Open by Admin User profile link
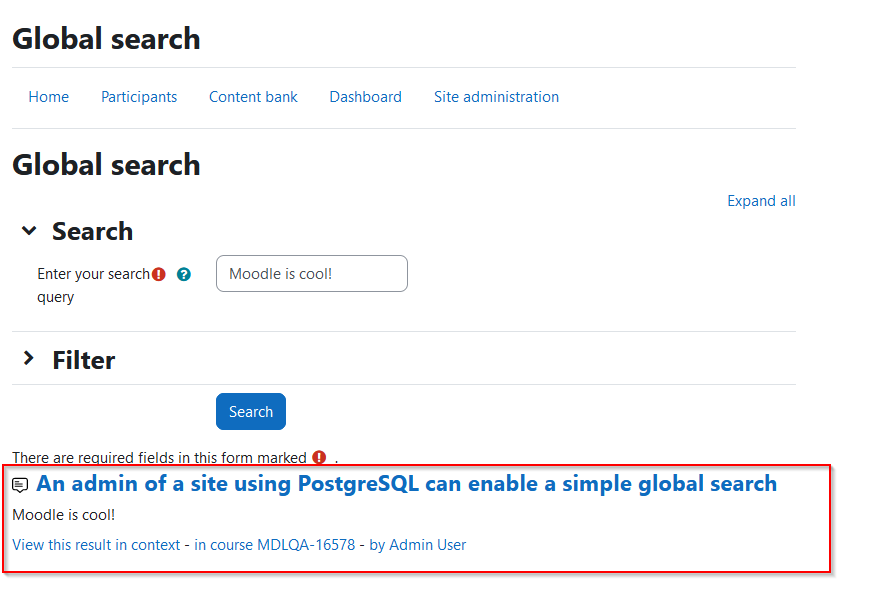Viewport: 876px width, 610px height. pos(417,545)
